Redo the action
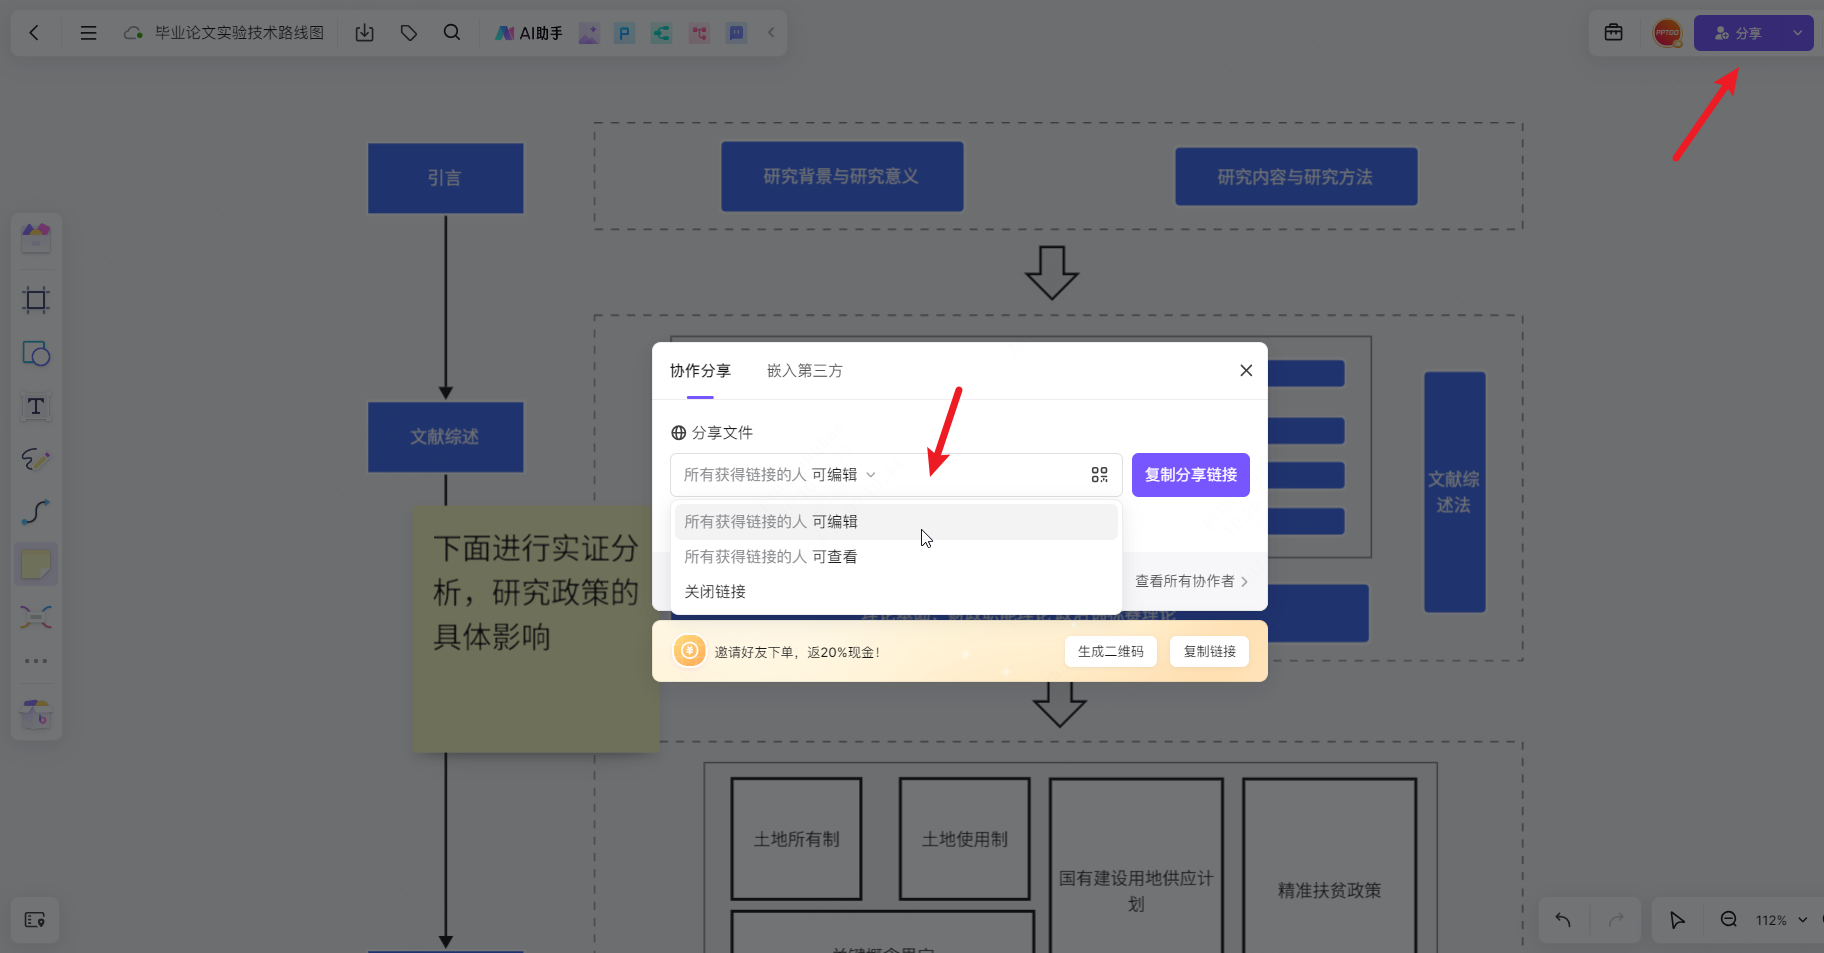 click(x=1616, y=920)
